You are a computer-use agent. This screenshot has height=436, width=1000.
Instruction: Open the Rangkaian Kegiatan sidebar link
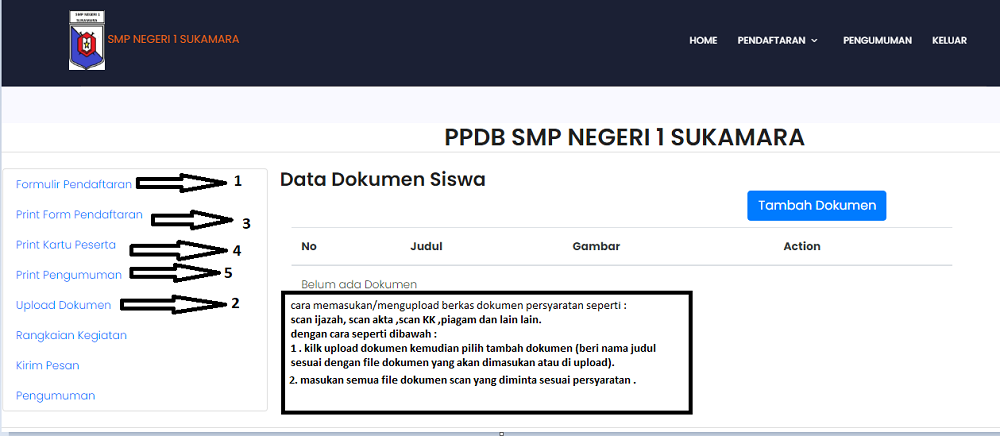tap(71, 335)
